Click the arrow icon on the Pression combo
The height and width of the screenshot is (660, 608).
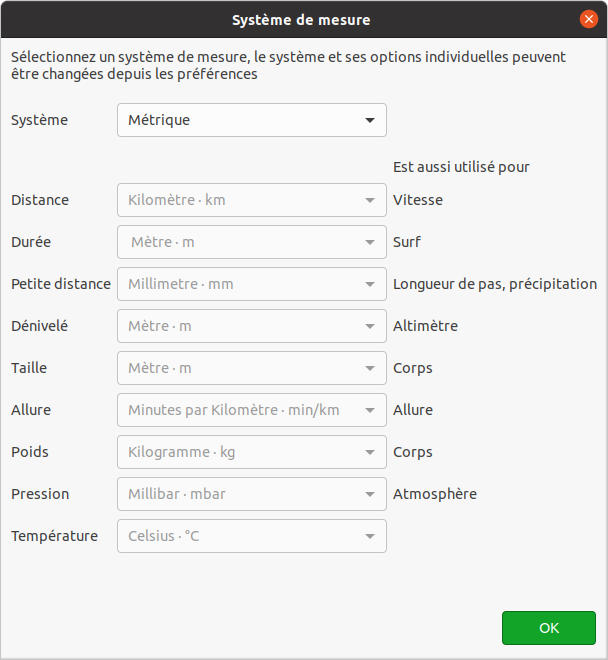coord(370,494)
